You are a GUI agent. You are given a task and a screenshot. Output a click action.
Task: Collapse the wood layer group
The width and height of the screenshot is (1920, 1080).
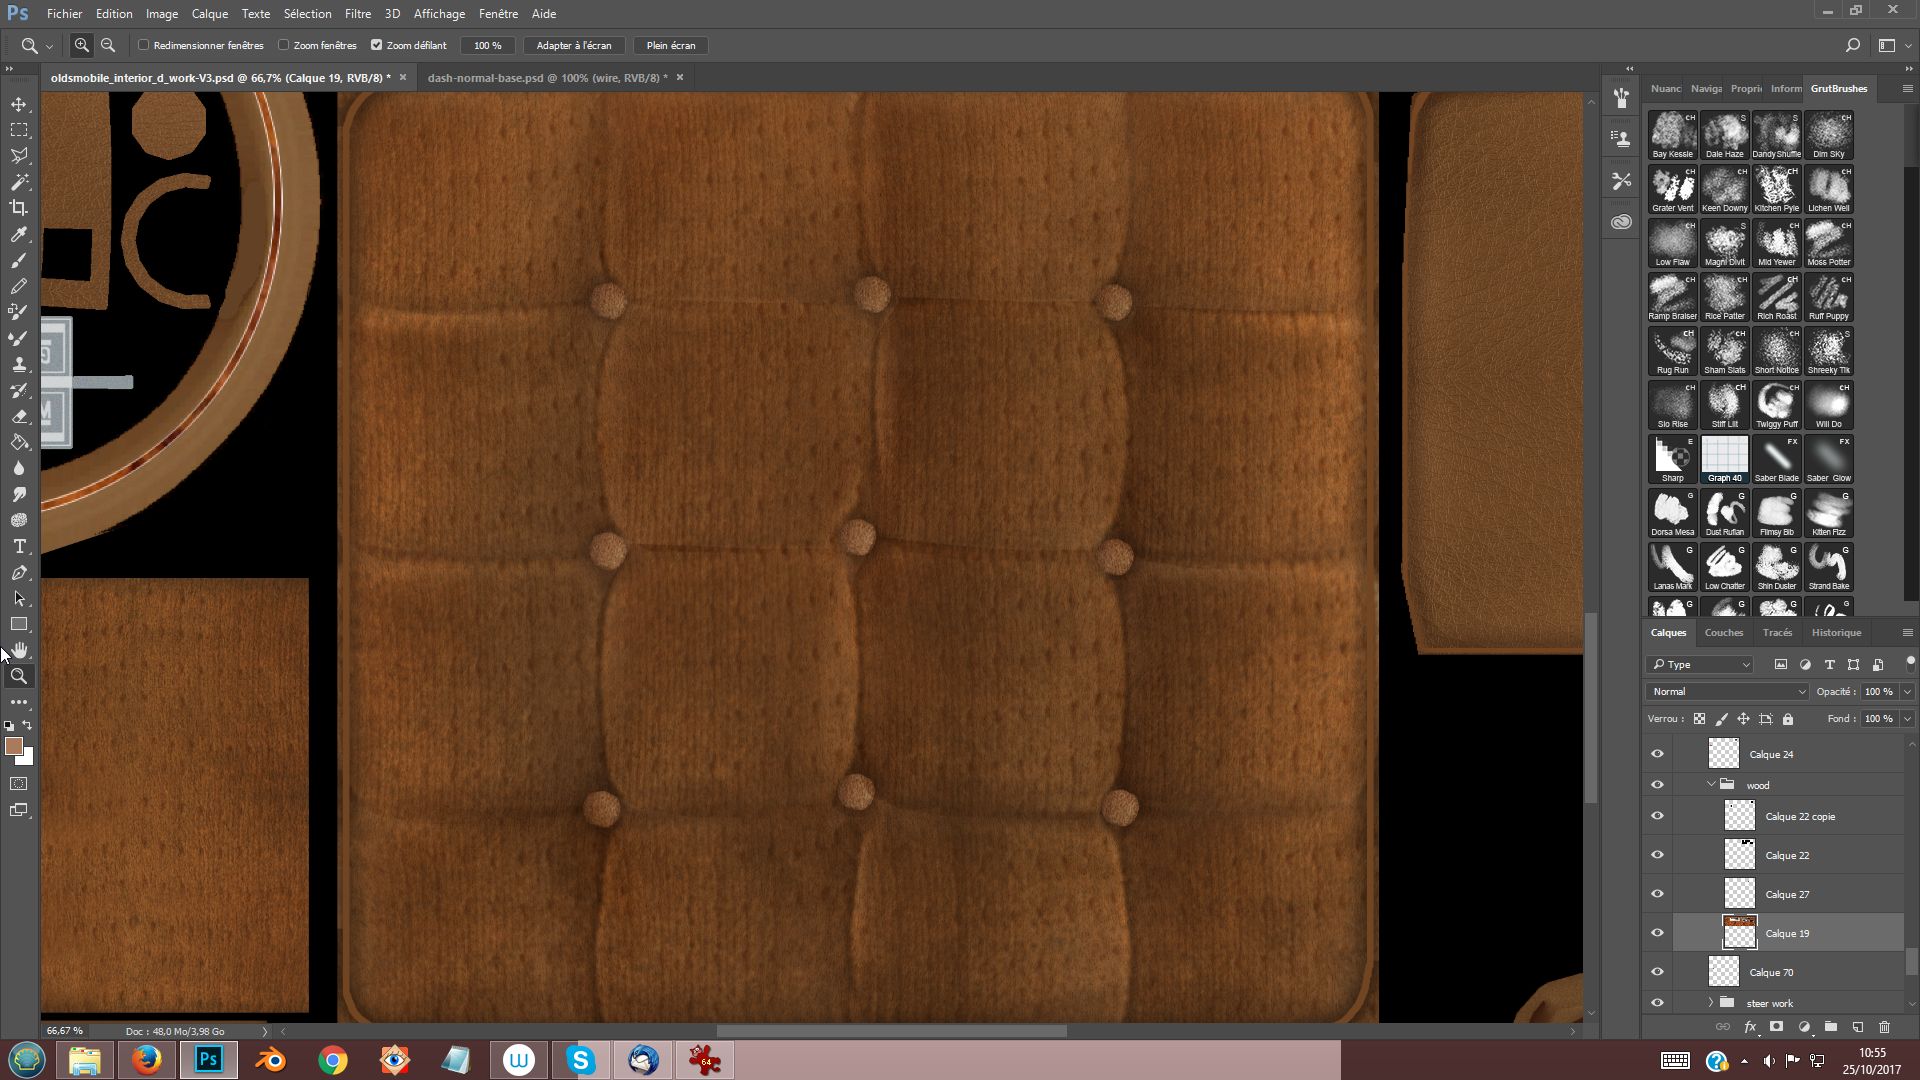tap(1711, 785)
